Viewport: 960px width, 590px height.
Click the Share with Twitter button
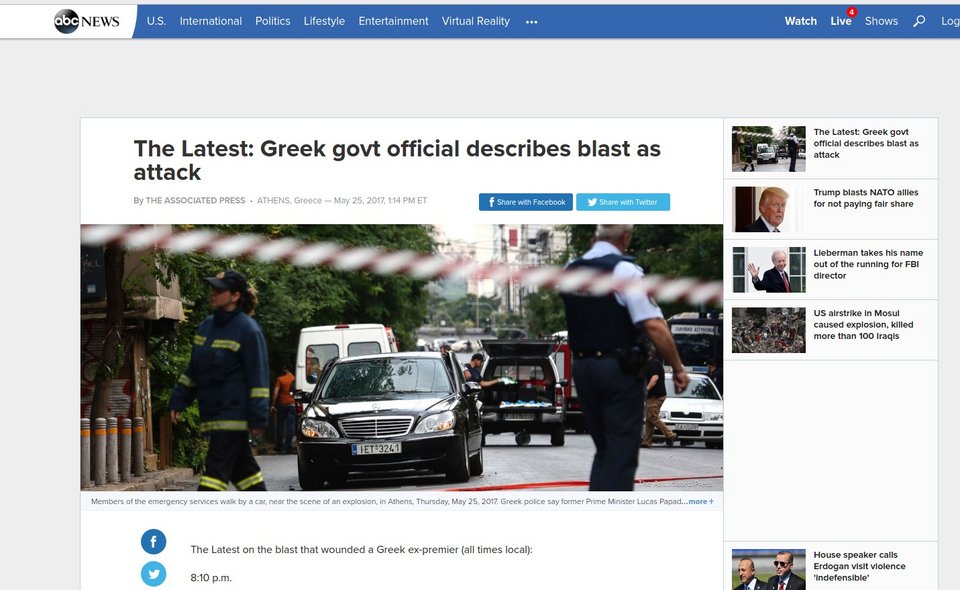click(623, 201)
